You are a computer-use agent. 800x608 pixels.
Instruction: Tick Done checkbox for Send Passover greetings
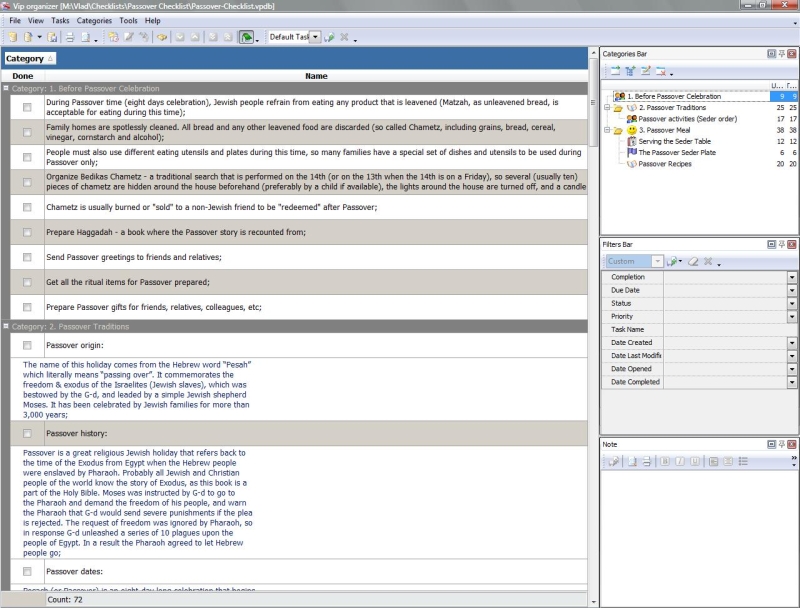pos(27,257)
